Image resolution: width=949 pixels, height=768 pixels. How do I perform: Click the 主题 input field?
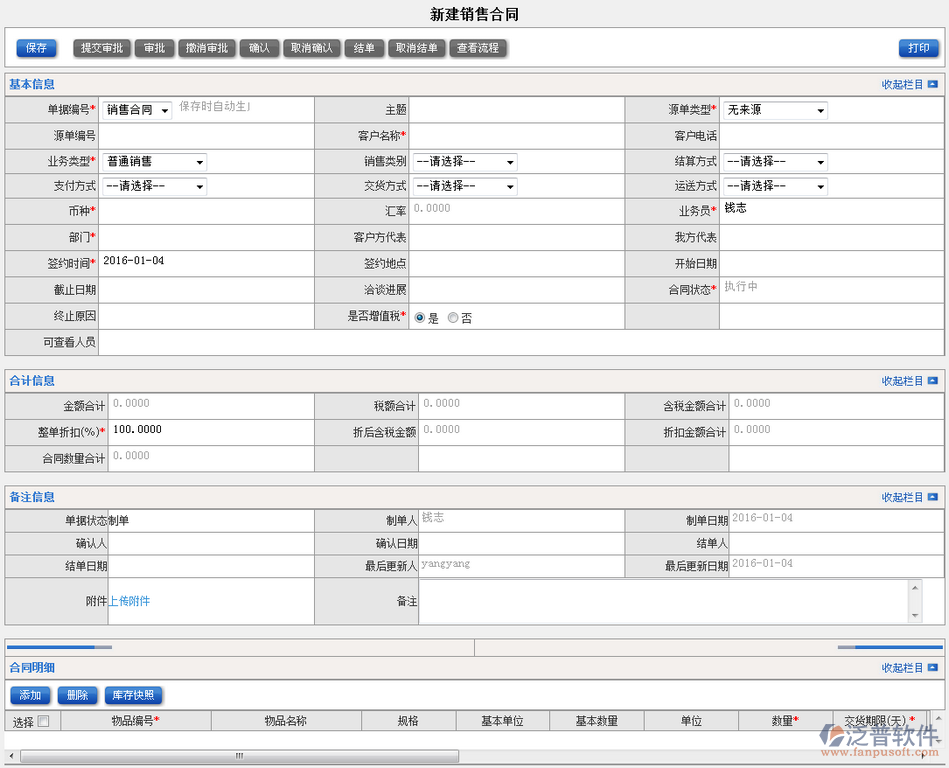point(516,110)
